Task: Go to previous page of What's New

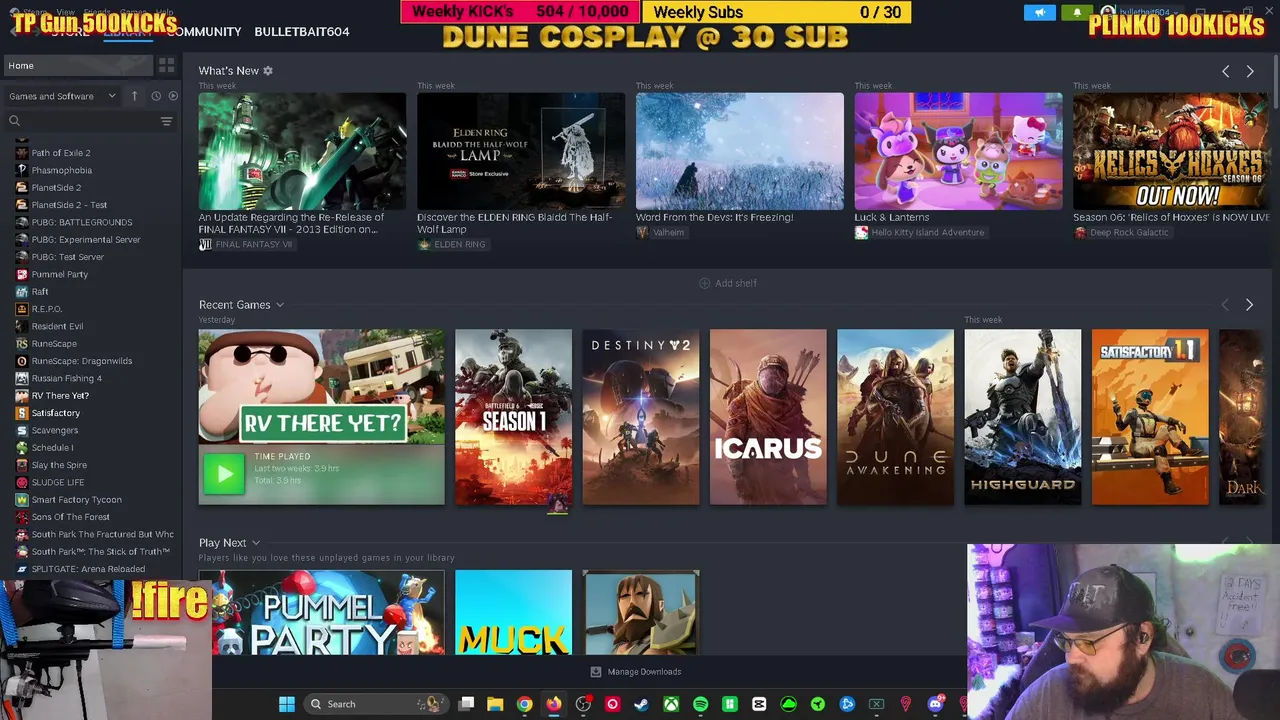Action: 1225,72
